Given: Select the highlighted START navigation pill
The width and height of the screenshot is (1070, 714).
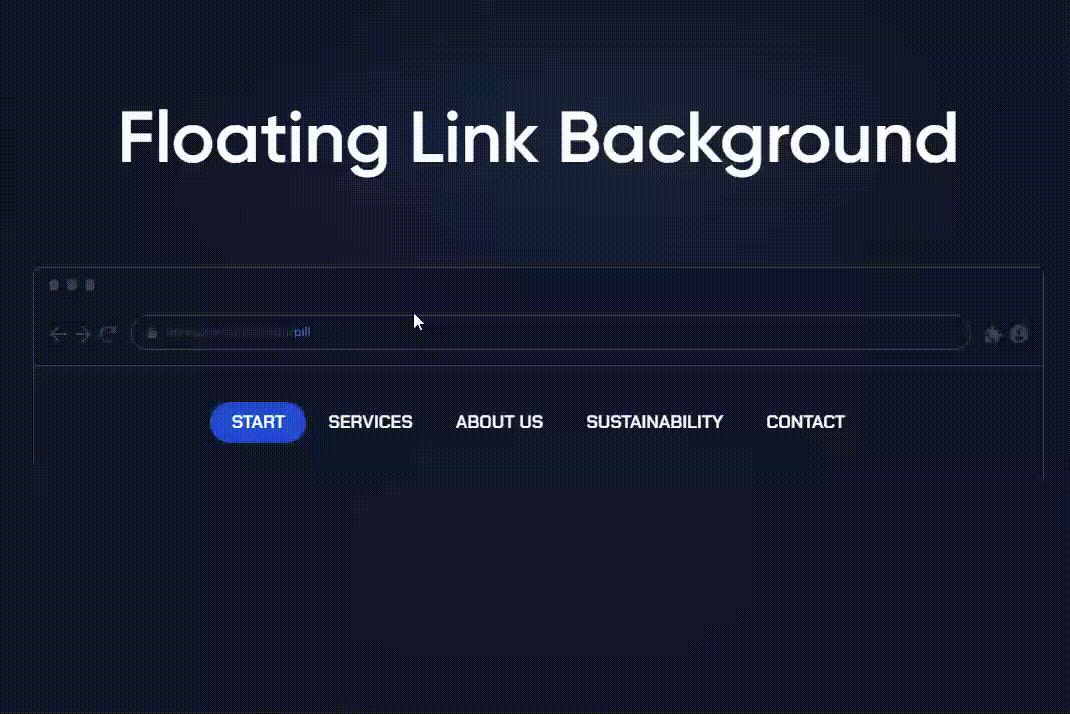Looking at the screenshot, I should tap(257, 422).
